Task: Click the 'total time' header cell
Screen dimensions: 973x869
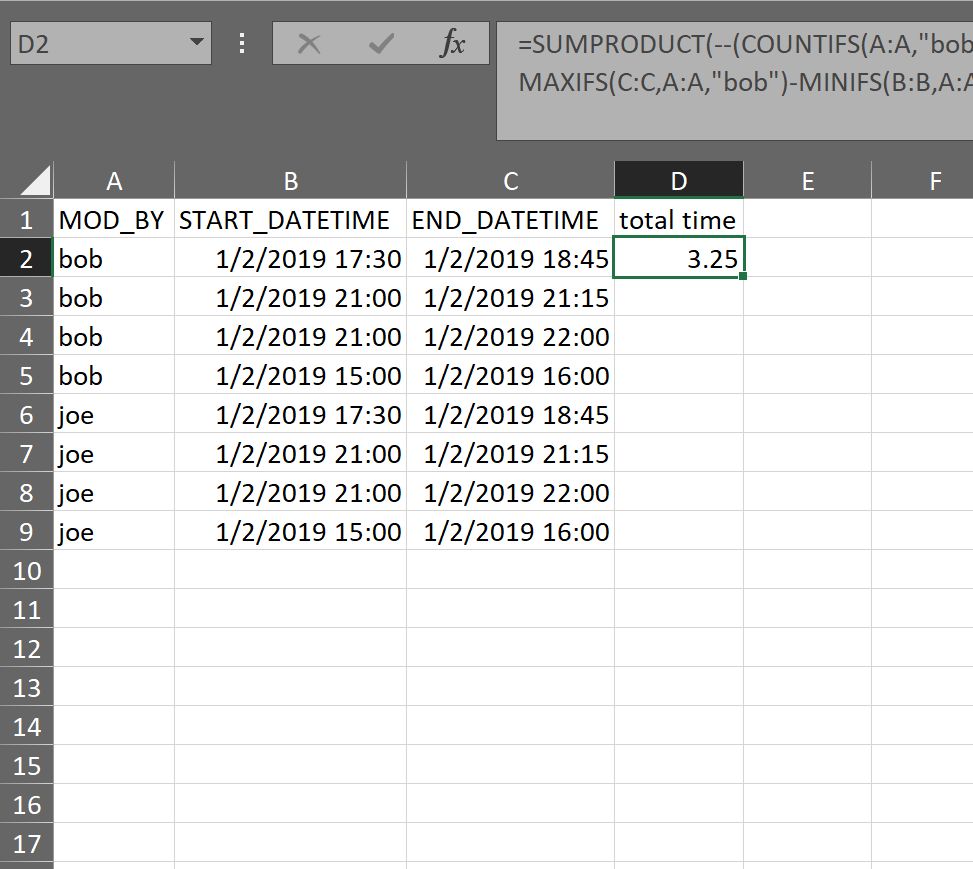Action: coord(679,219)
